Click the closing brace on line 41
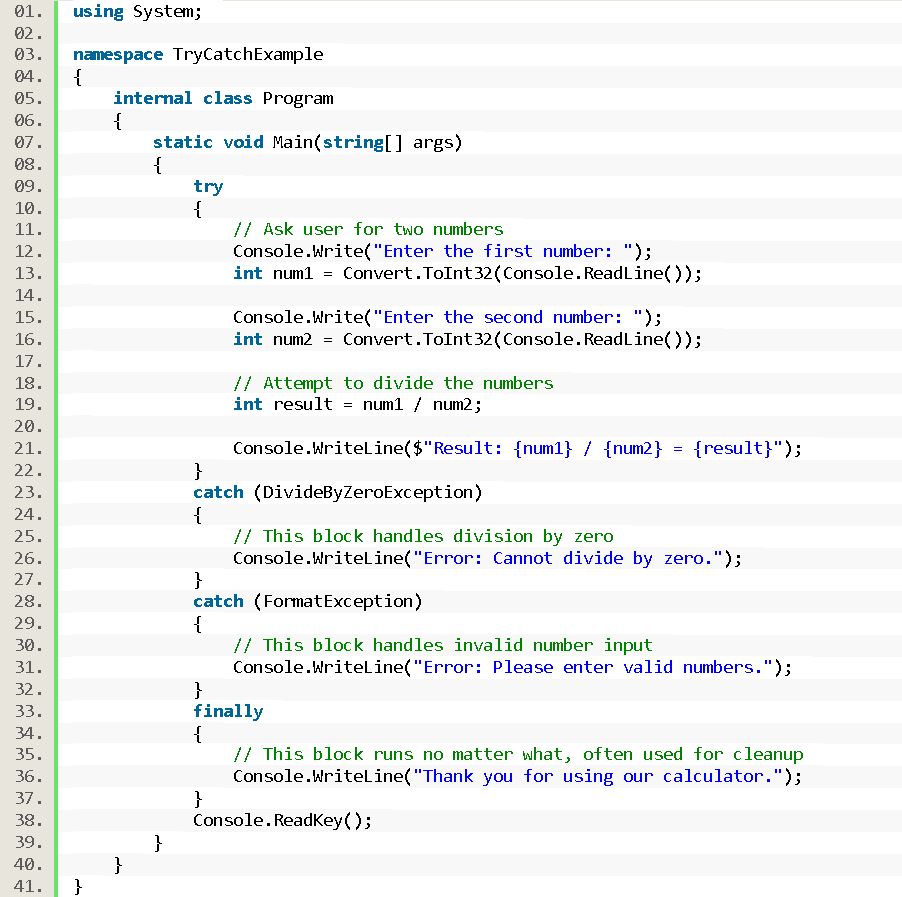Image resolution: width=902 pixels, height=897 pixels. click(76, 885)
